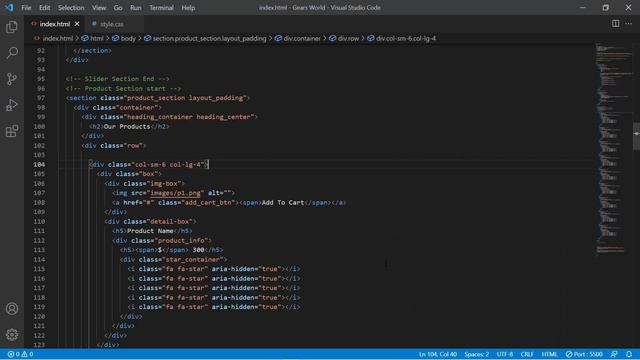Open editor More Actions ellipsis

629,24
